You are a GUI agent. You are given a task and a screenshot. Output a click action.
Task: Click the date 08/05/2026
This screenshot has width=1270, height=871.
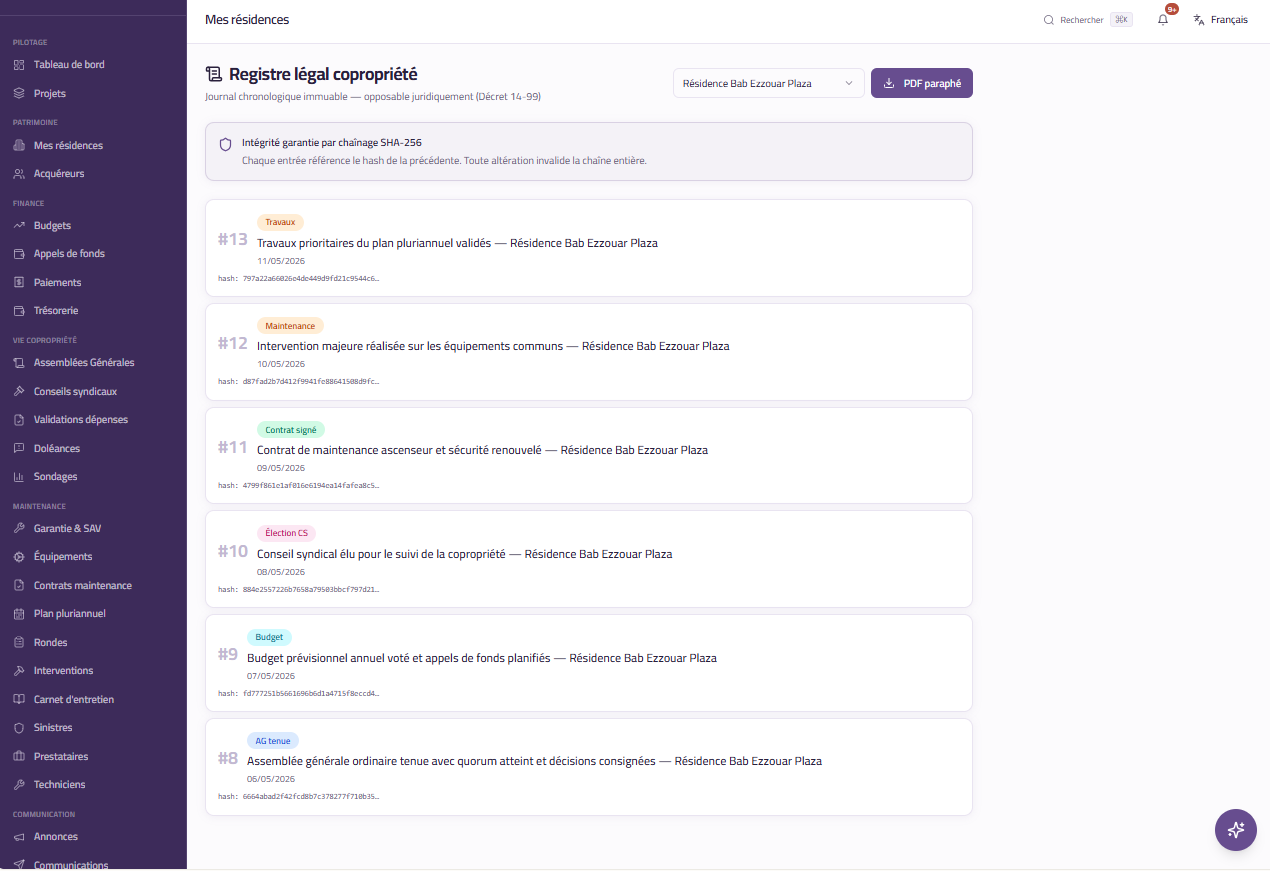click(x=281, y=572)
